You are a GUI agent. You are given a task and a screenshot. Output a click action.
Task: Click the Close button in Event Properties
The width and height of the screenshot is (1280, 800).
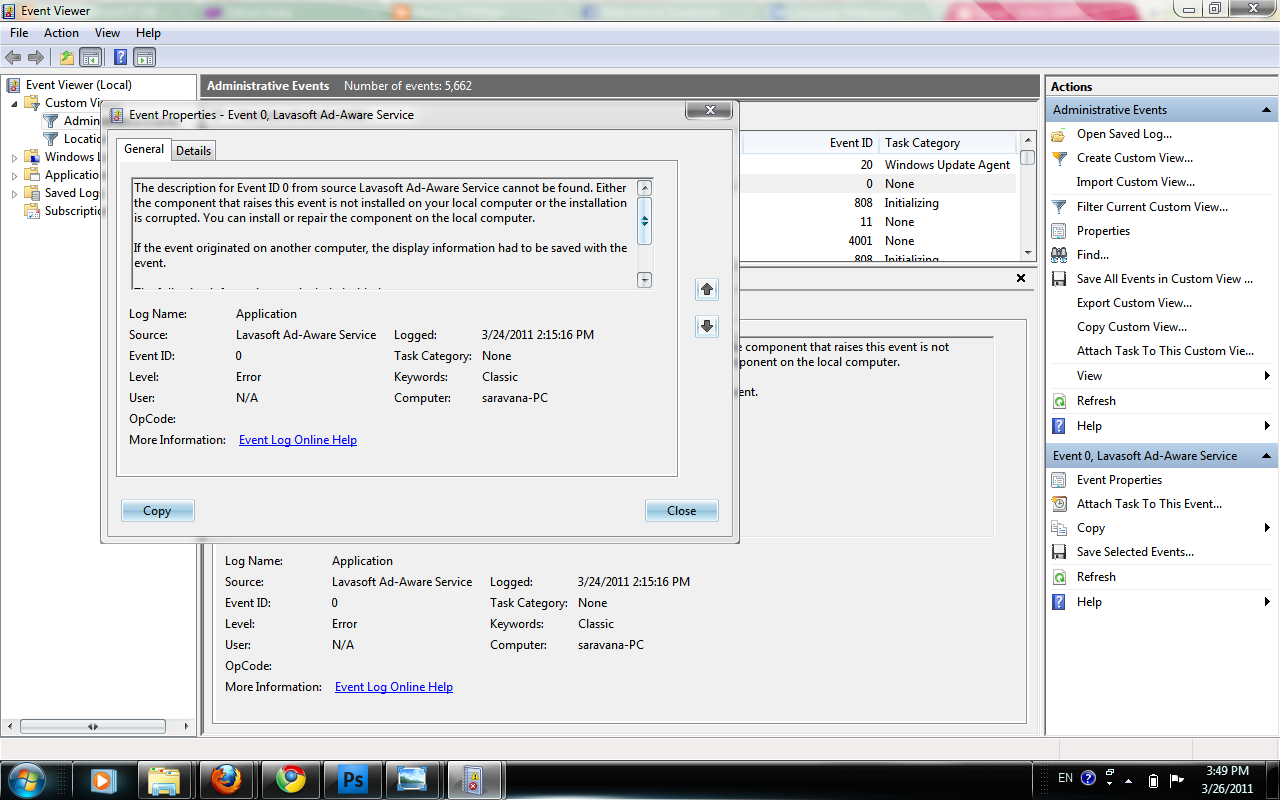[x=681, y=511]
